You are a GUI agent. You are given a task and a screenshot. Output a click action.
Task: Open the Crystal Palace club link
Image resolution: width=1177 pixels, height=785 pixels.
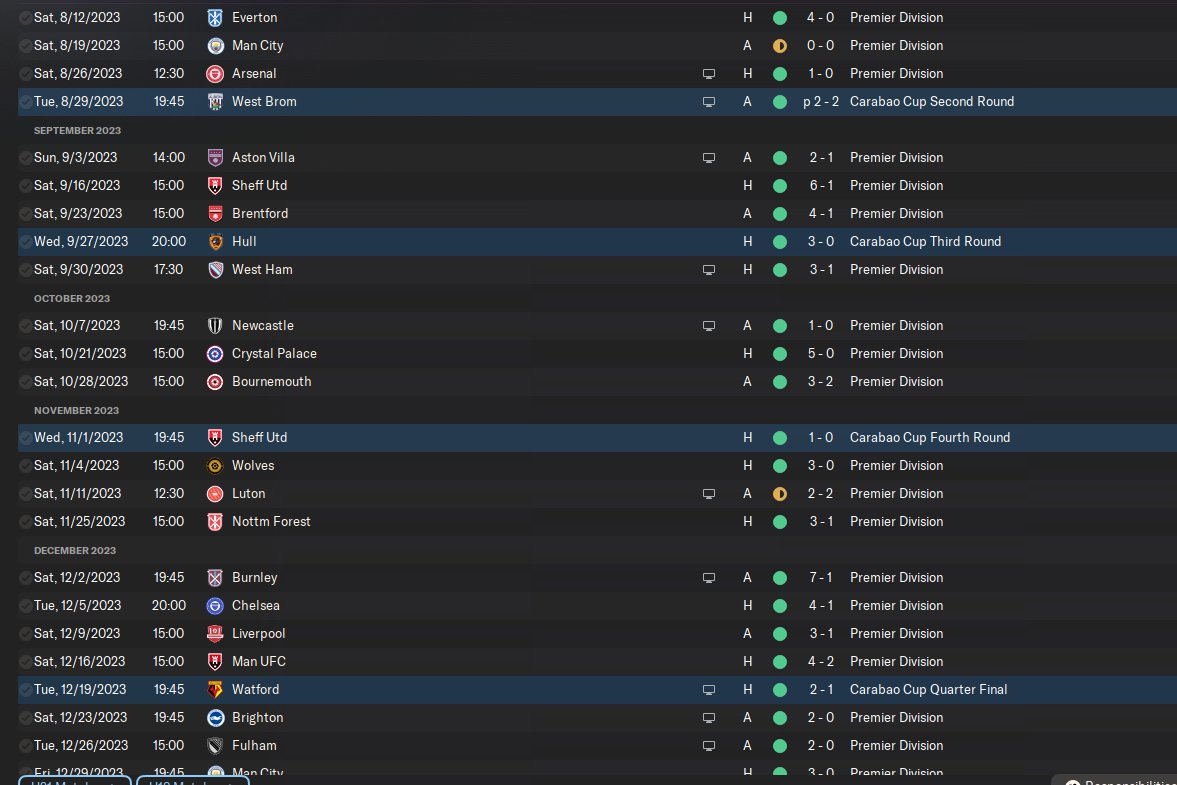click(274, 353)
